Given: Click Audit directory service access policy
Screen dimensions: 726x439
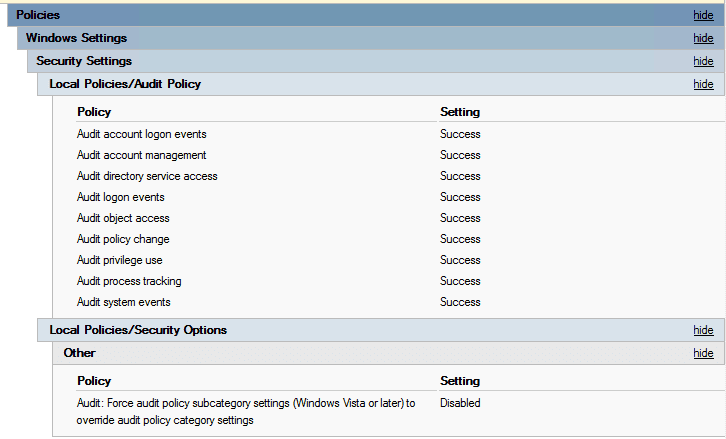Looking at the screenshot, I should coord(147,176).
